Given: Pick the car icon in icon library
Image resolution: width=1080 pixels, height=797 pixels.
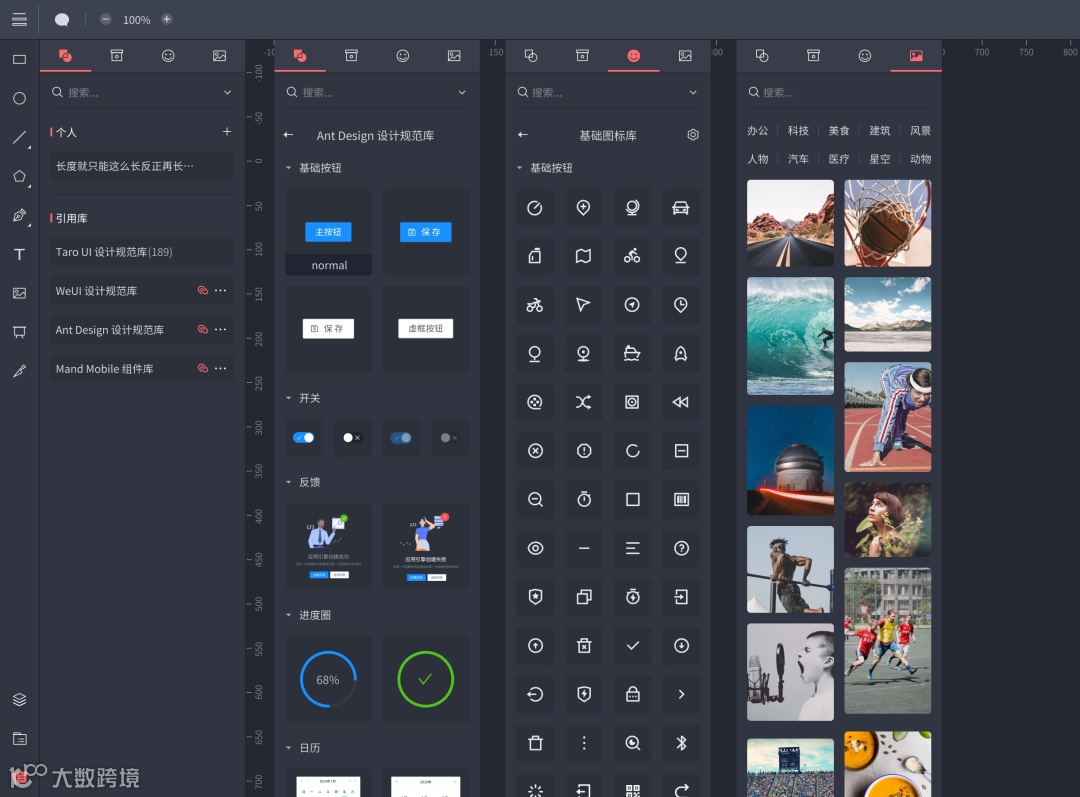Looking at the screenshot, I should tap(681, 207).
